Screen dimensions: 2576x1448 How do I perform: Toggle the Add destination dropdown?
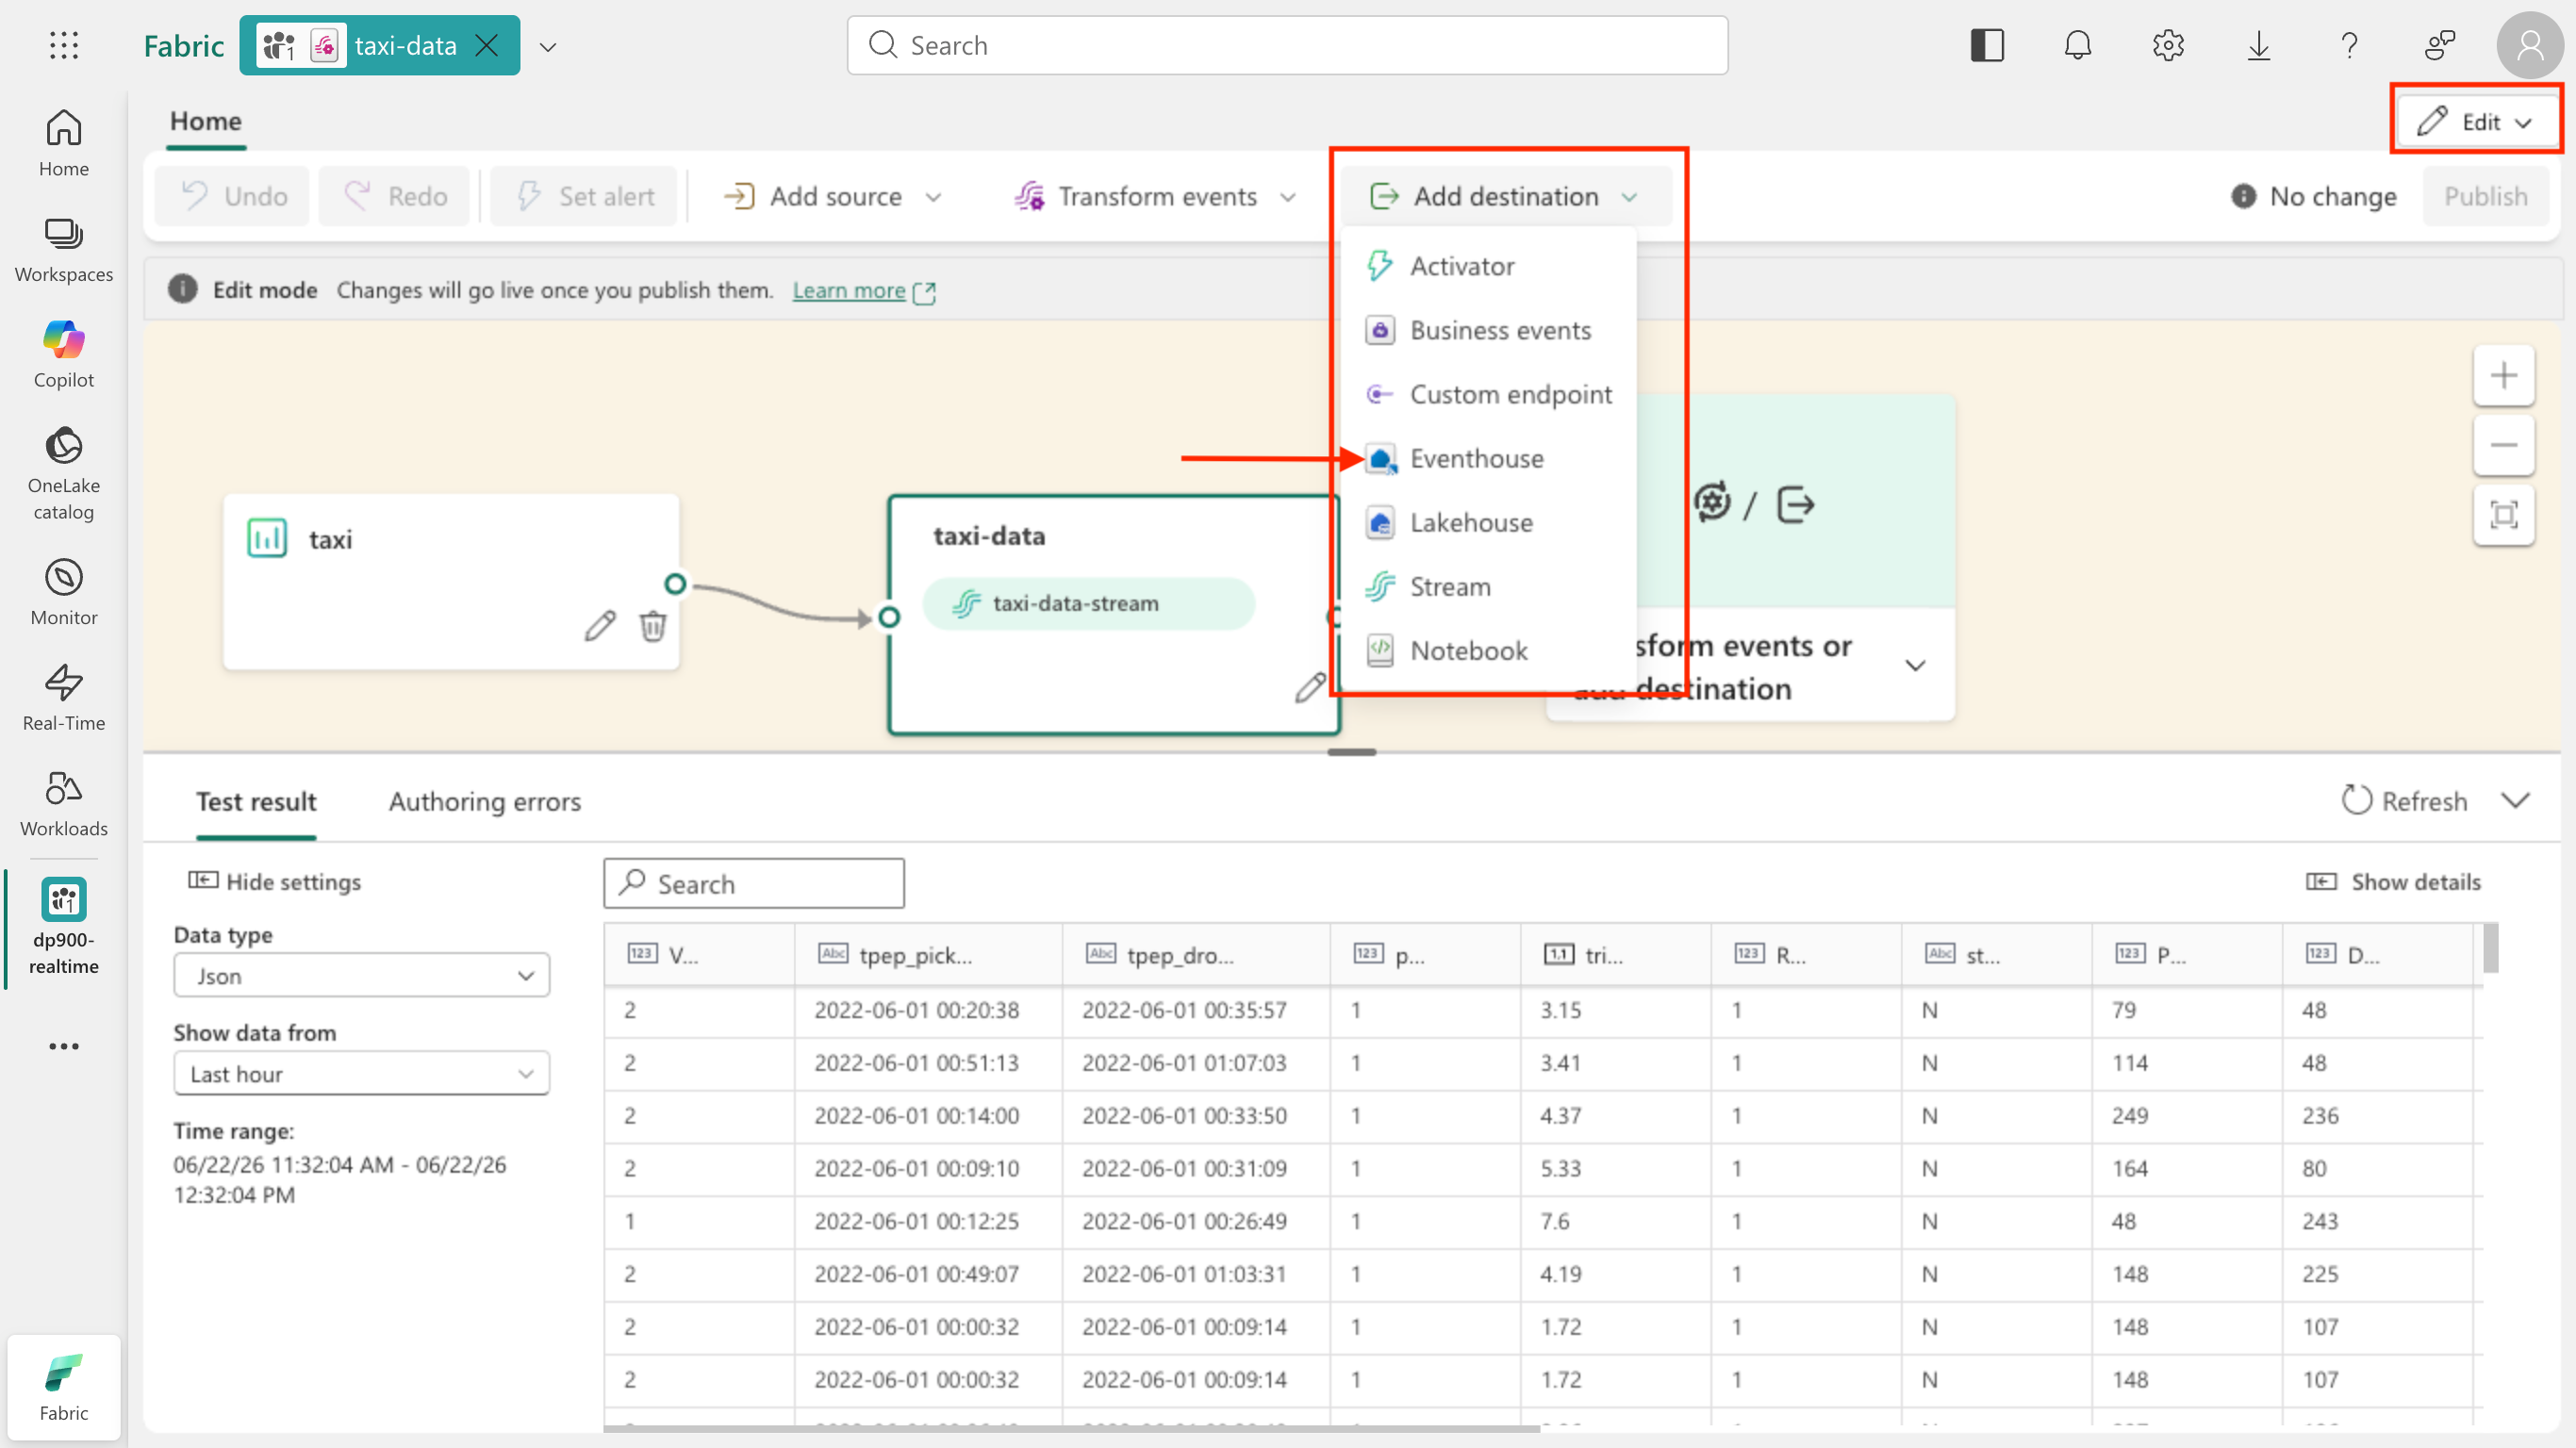pos(1505,196)
